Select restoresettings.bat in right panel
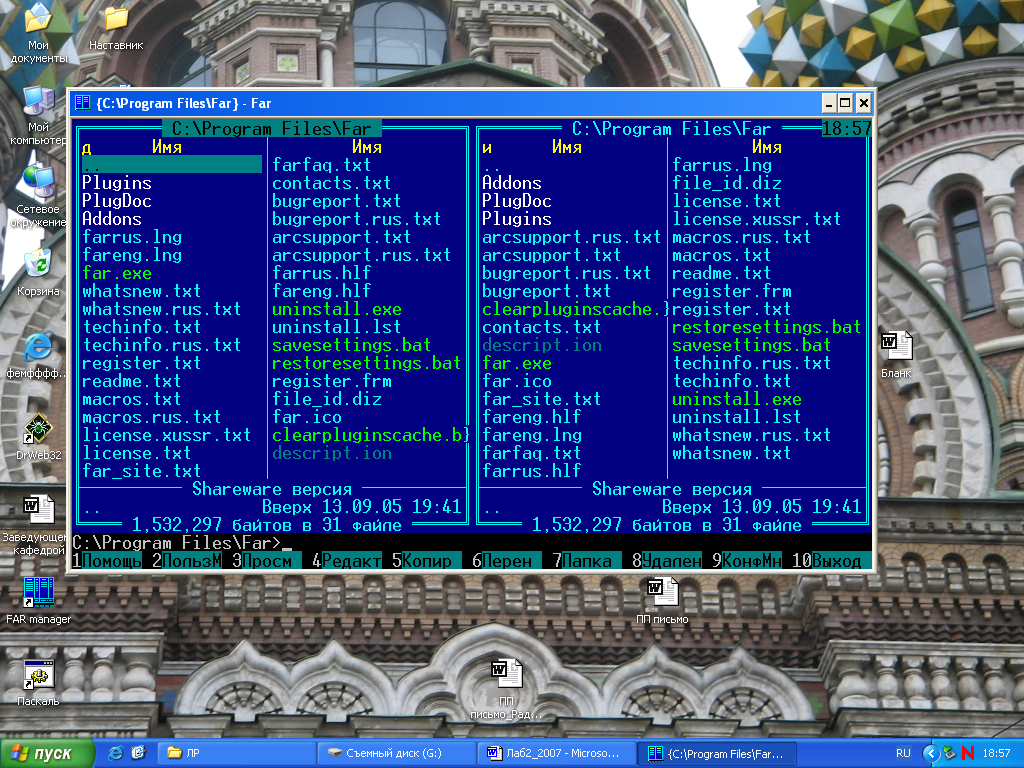Image resolution: width=1024 pixels, height=768 pixels. (x=767, y=327)
